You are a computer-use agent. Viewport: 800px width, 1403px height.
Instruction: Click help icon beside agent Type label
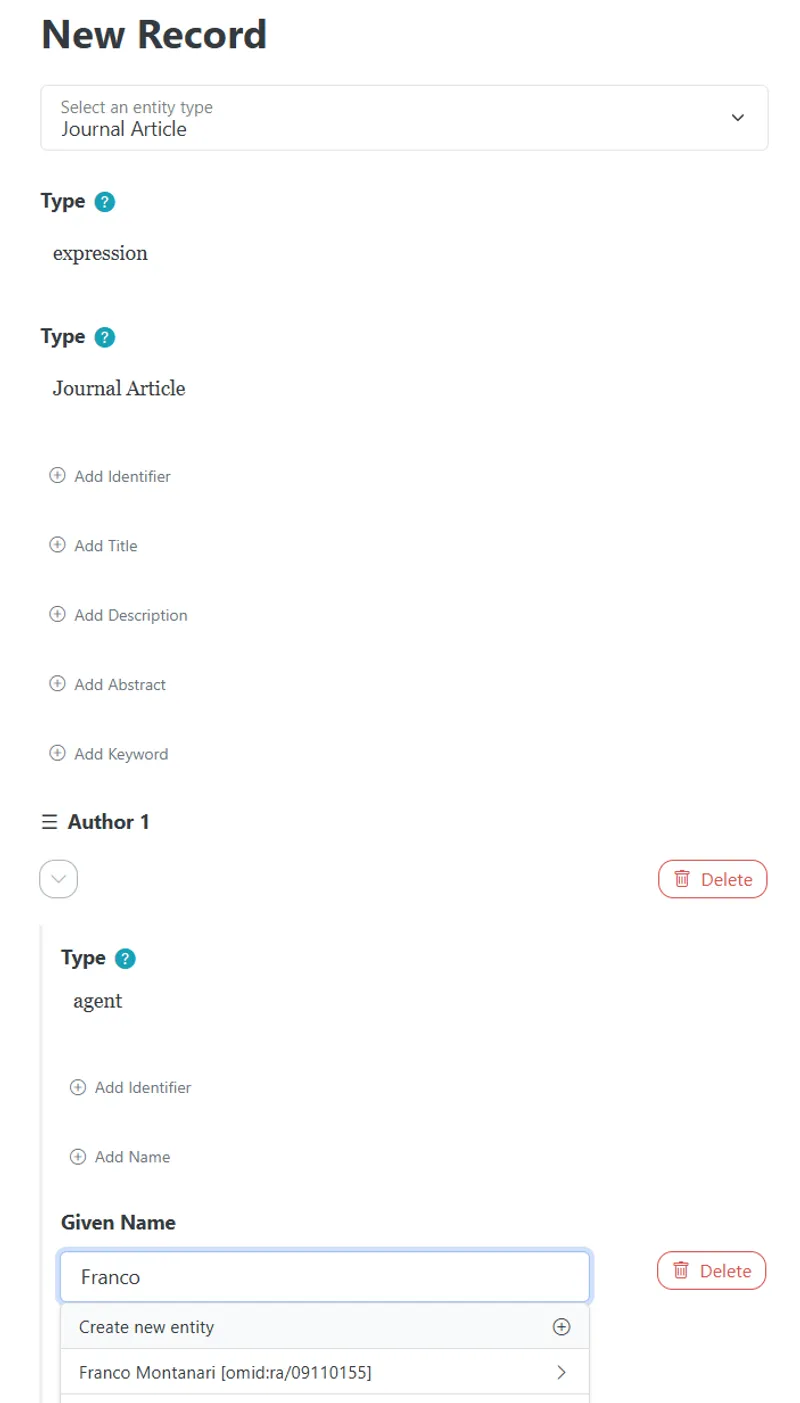(125, 958)
